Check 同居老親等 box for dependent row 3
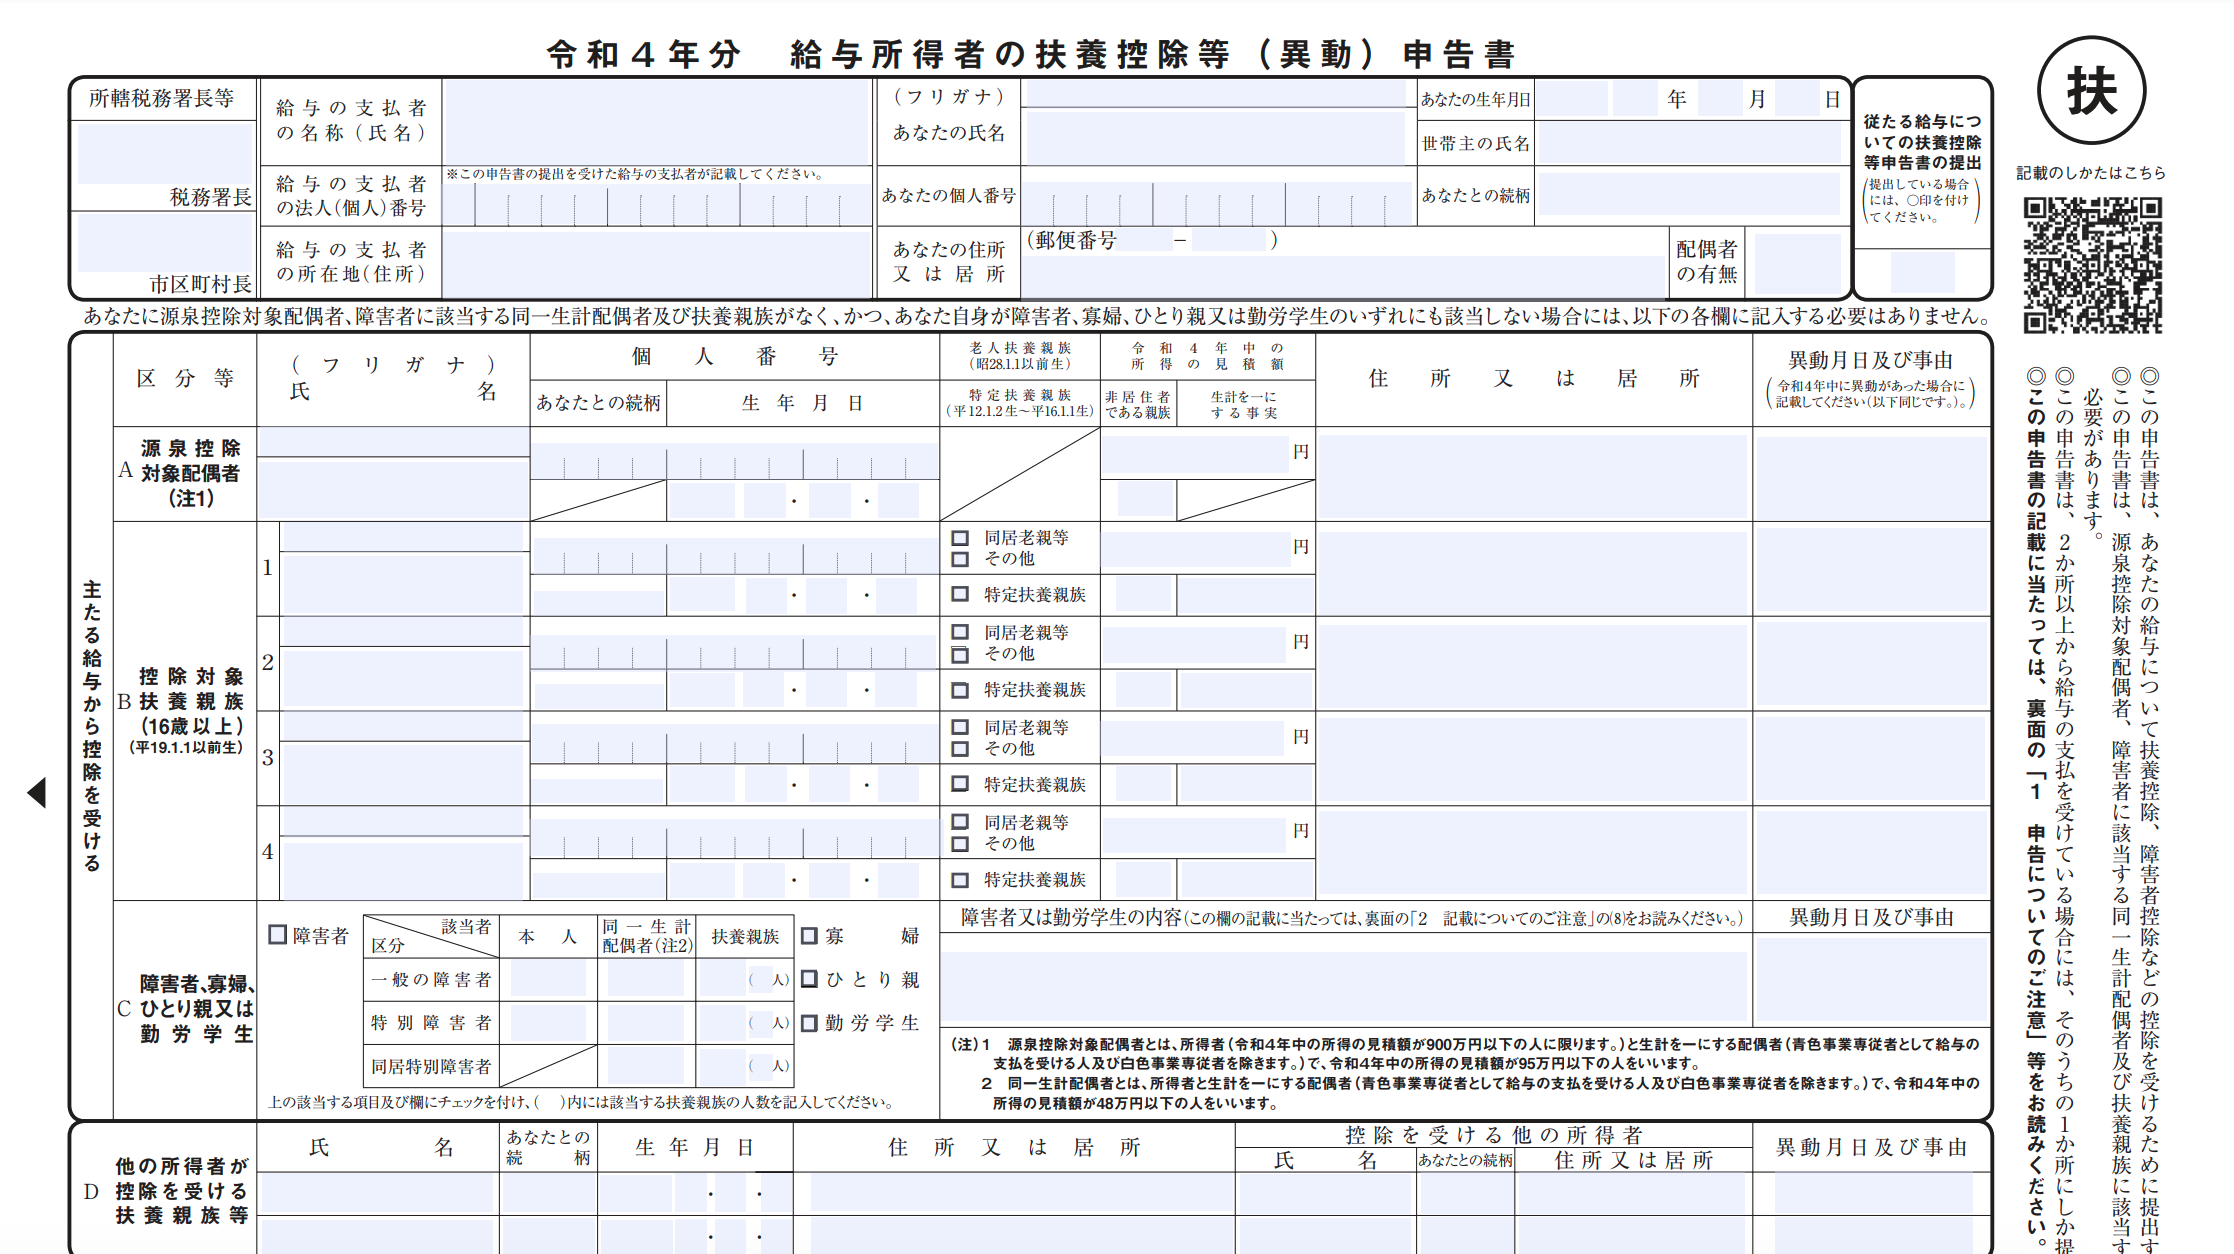The image size is (2234, 1254). 960,727
